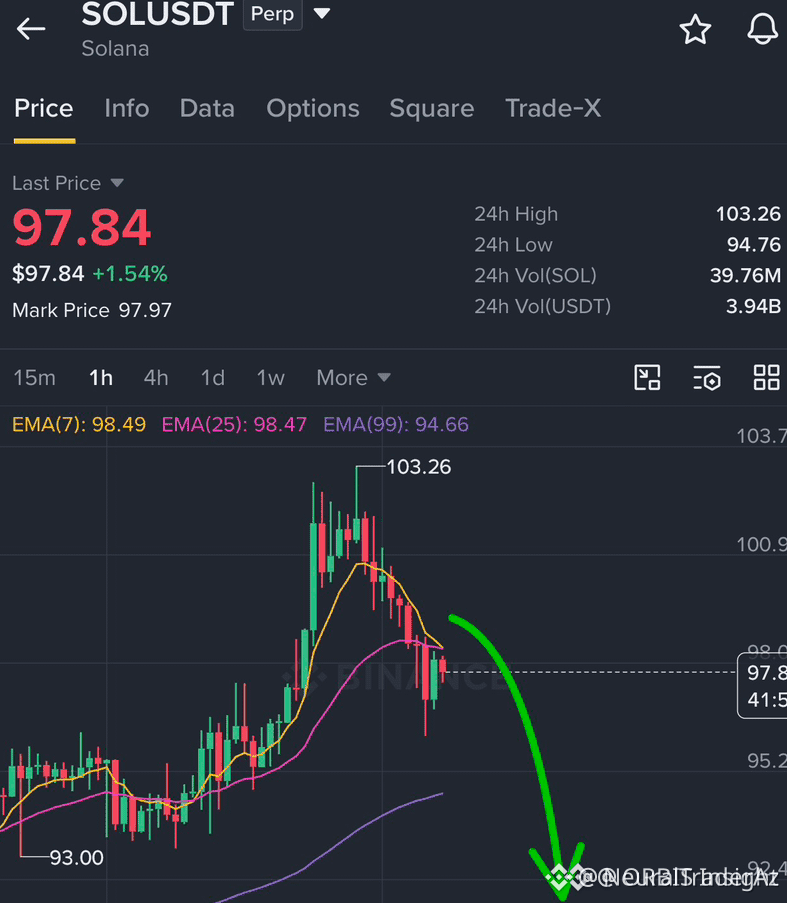
Task: Tap the Solana subtitle
Action: [115, 48]
